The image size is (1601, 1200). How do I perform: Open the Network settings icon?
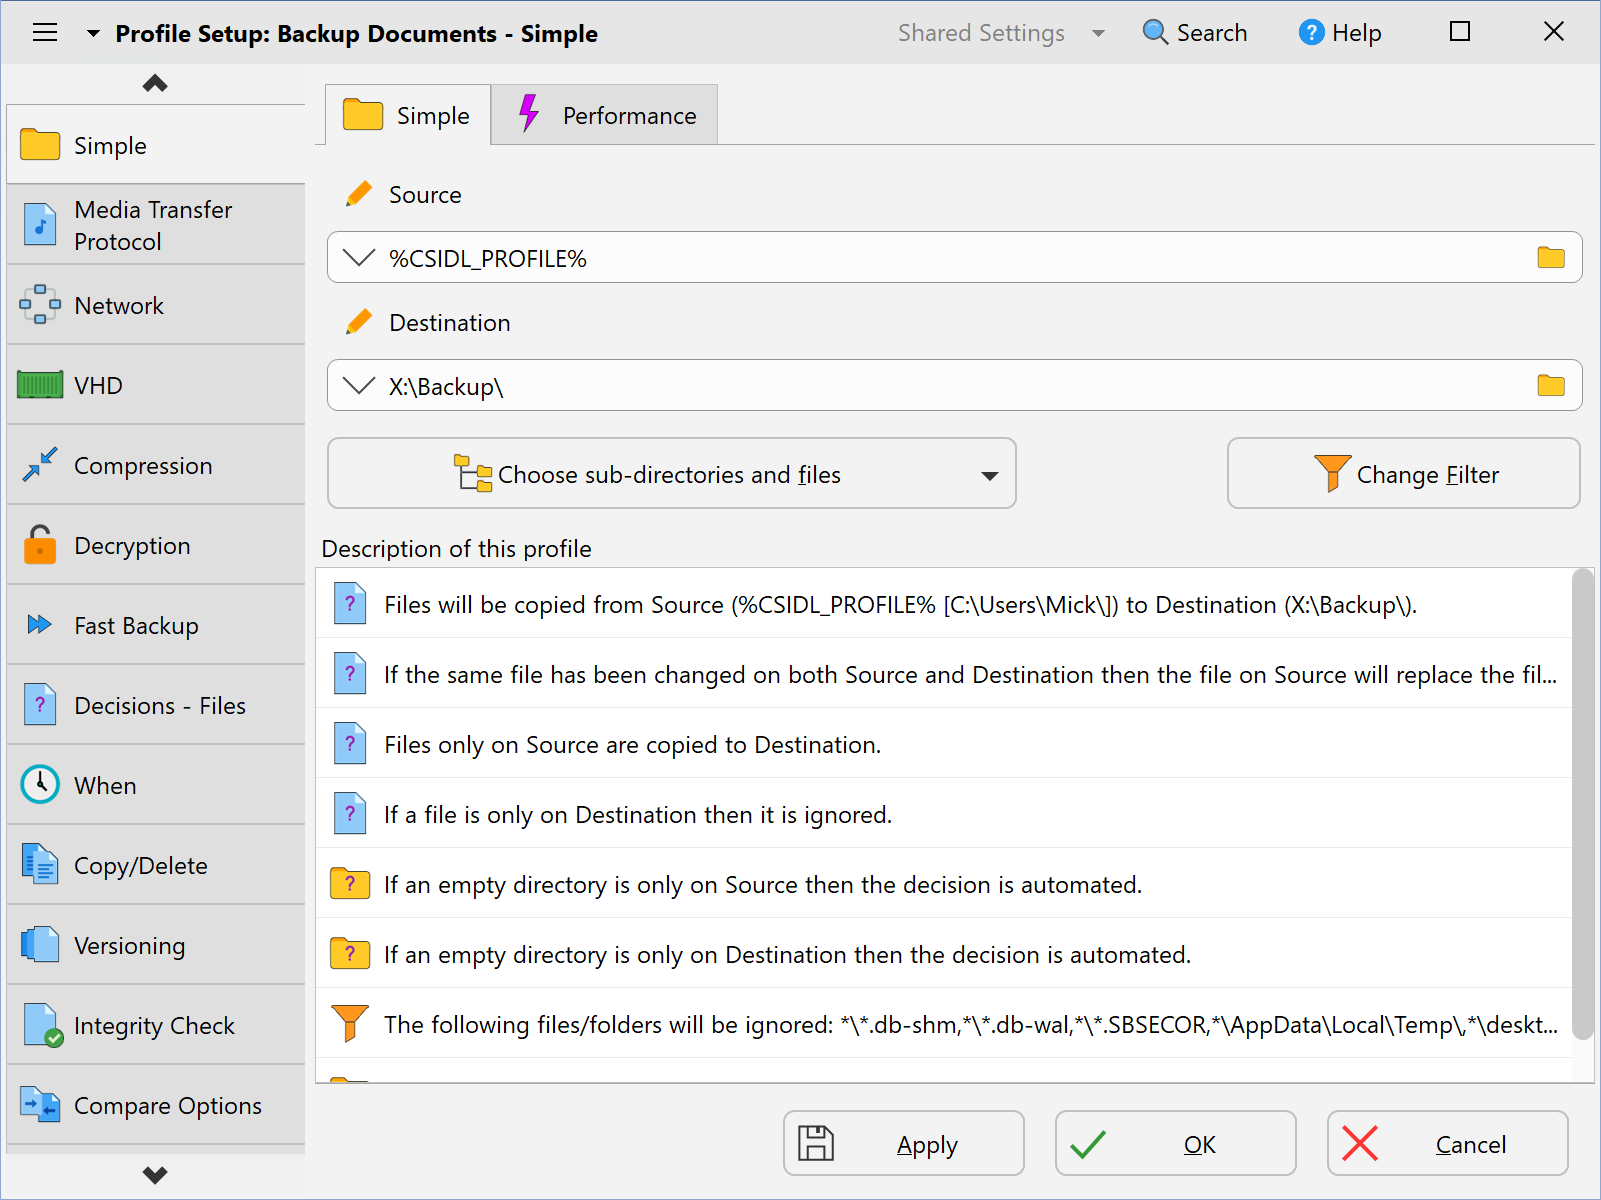point(39,305)
